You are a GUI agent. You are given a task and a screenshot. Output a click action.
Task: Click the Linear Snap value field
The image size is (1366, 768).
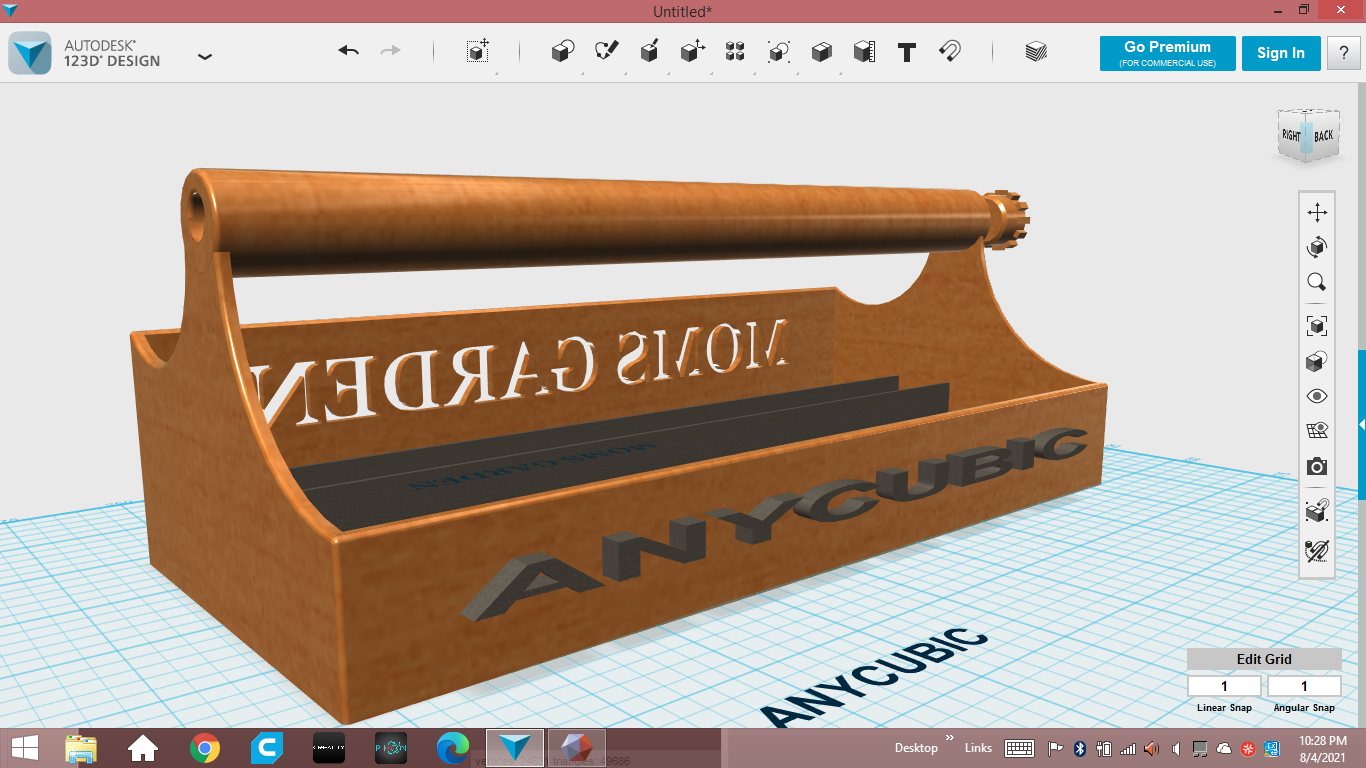[x=1224, y=686]
